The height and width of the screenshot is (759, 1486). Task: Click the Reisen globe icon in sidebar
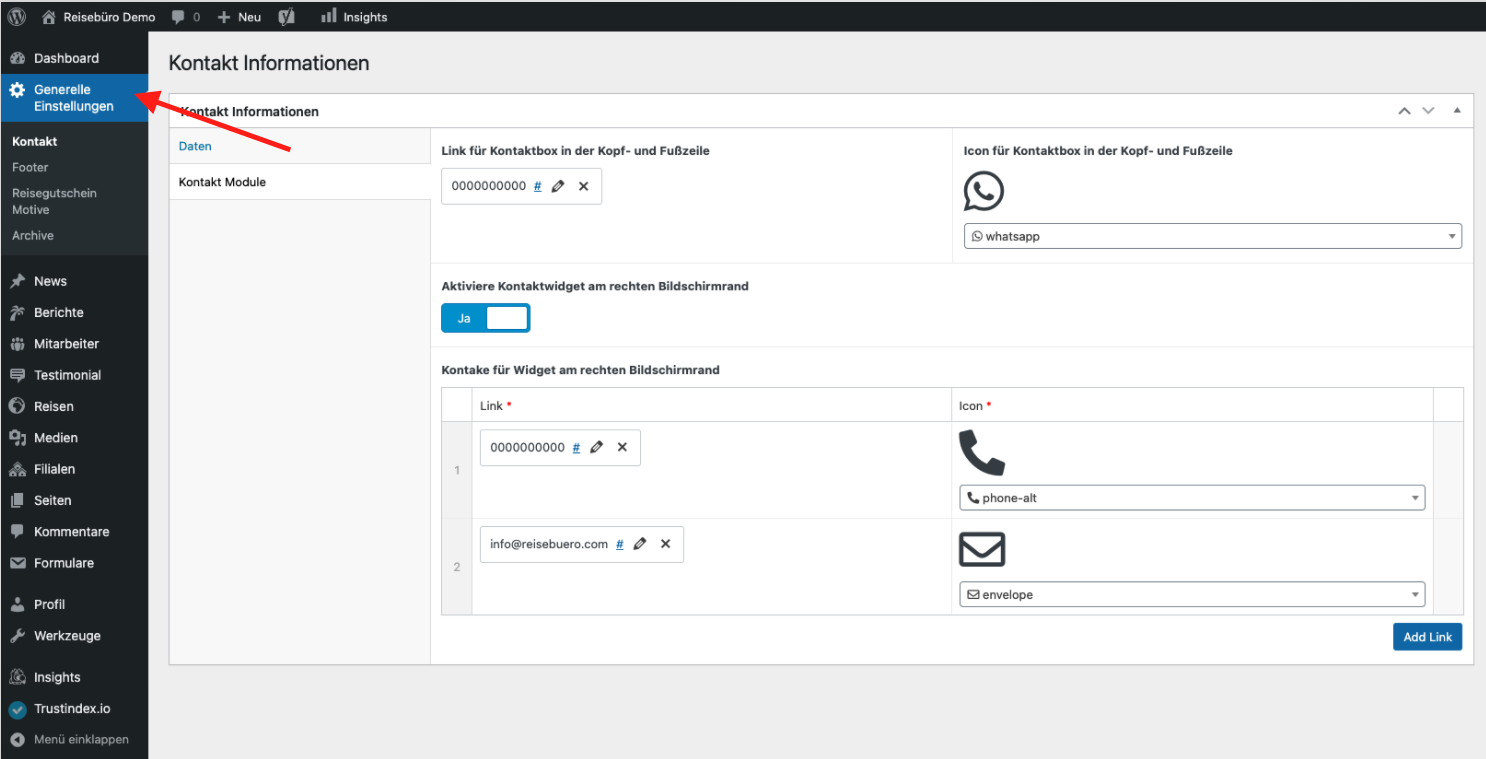17,406
